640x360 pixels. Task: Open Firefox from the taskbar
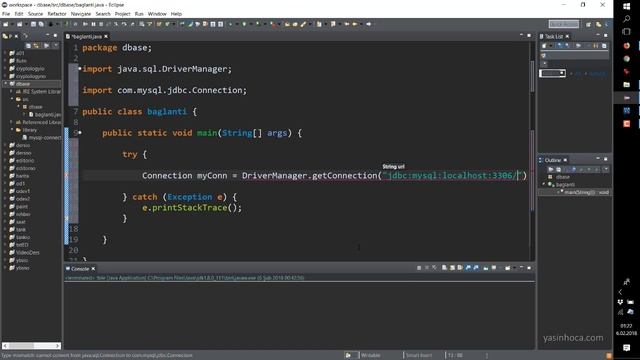point(627,46)
